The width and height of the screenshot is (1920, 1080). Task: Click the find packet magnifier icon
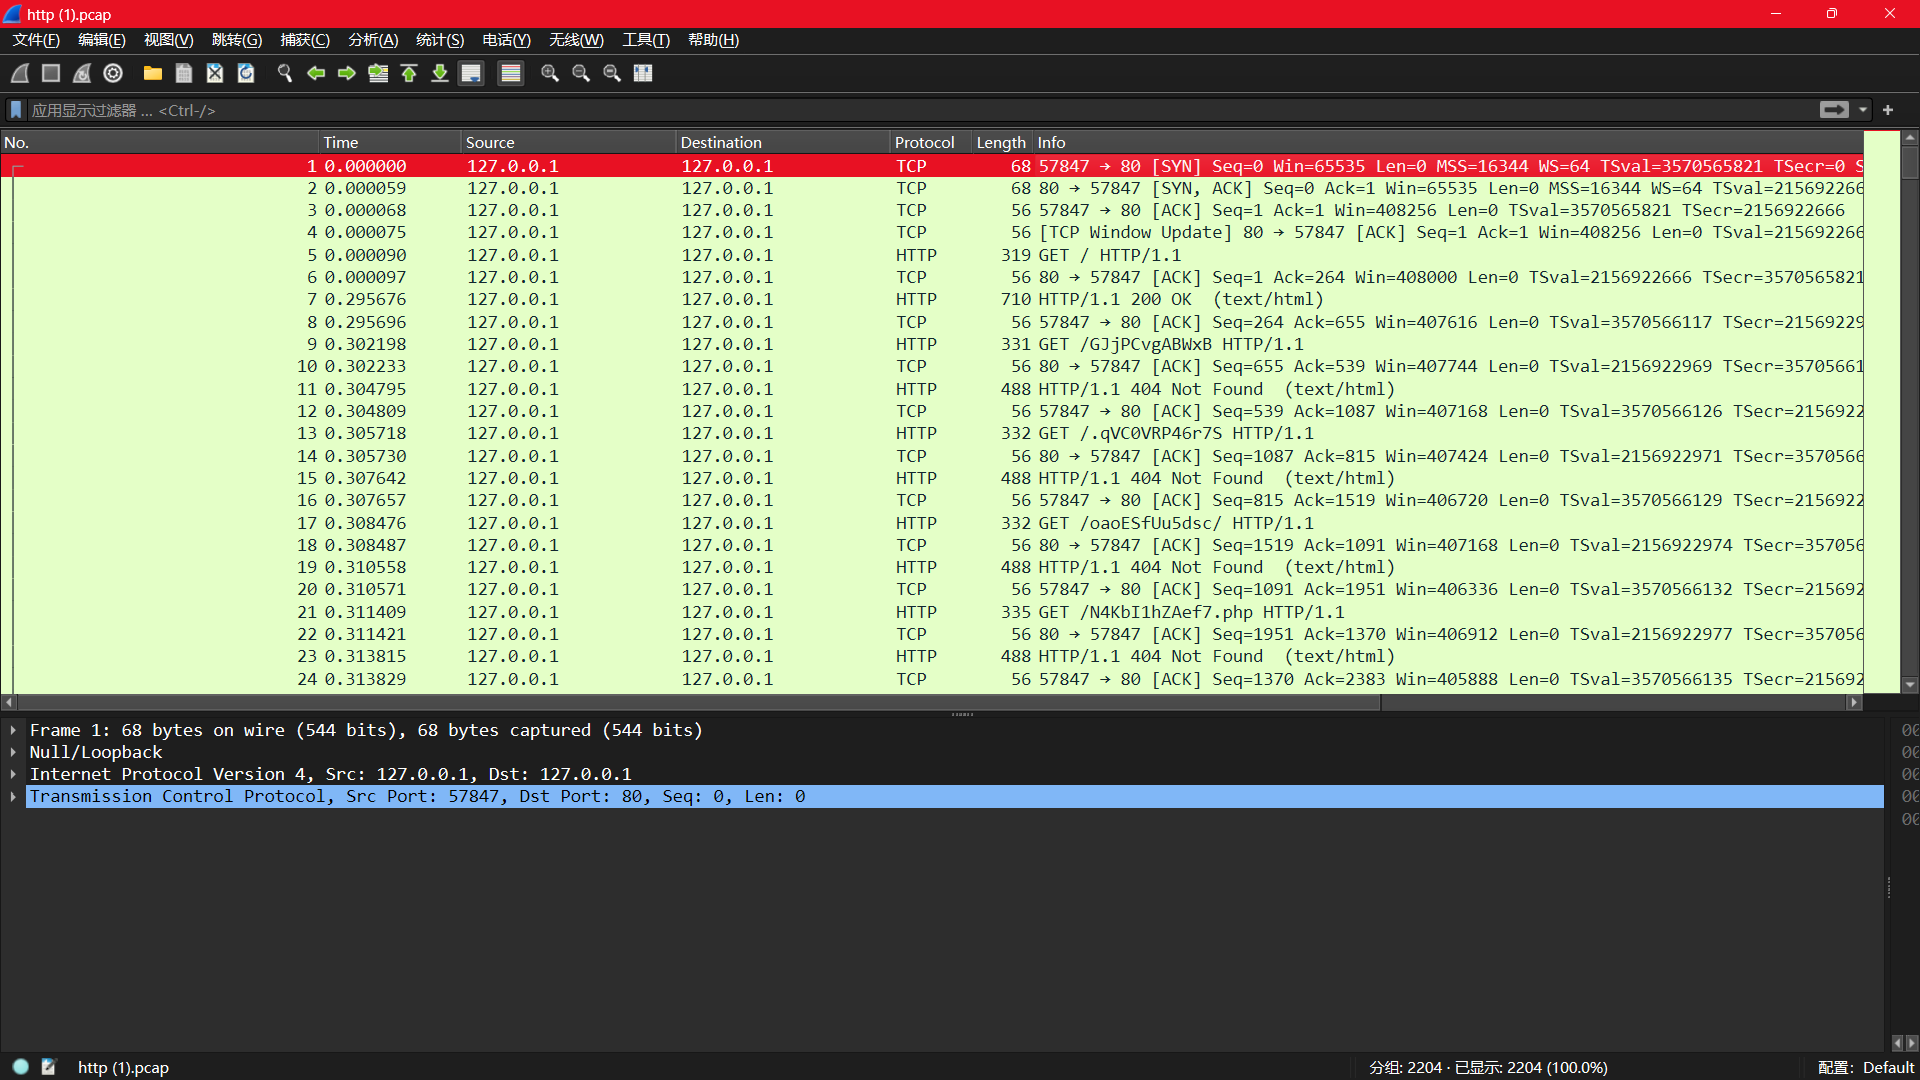point(285,73)
